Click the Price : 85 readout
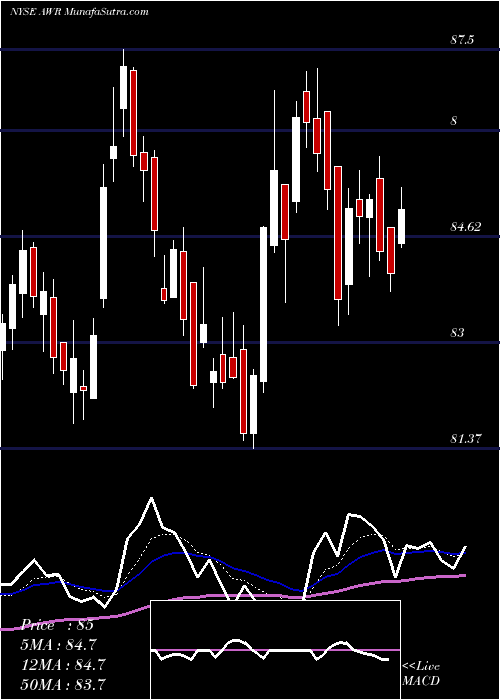This screenshot has height=700, width=500. (59, 625)
